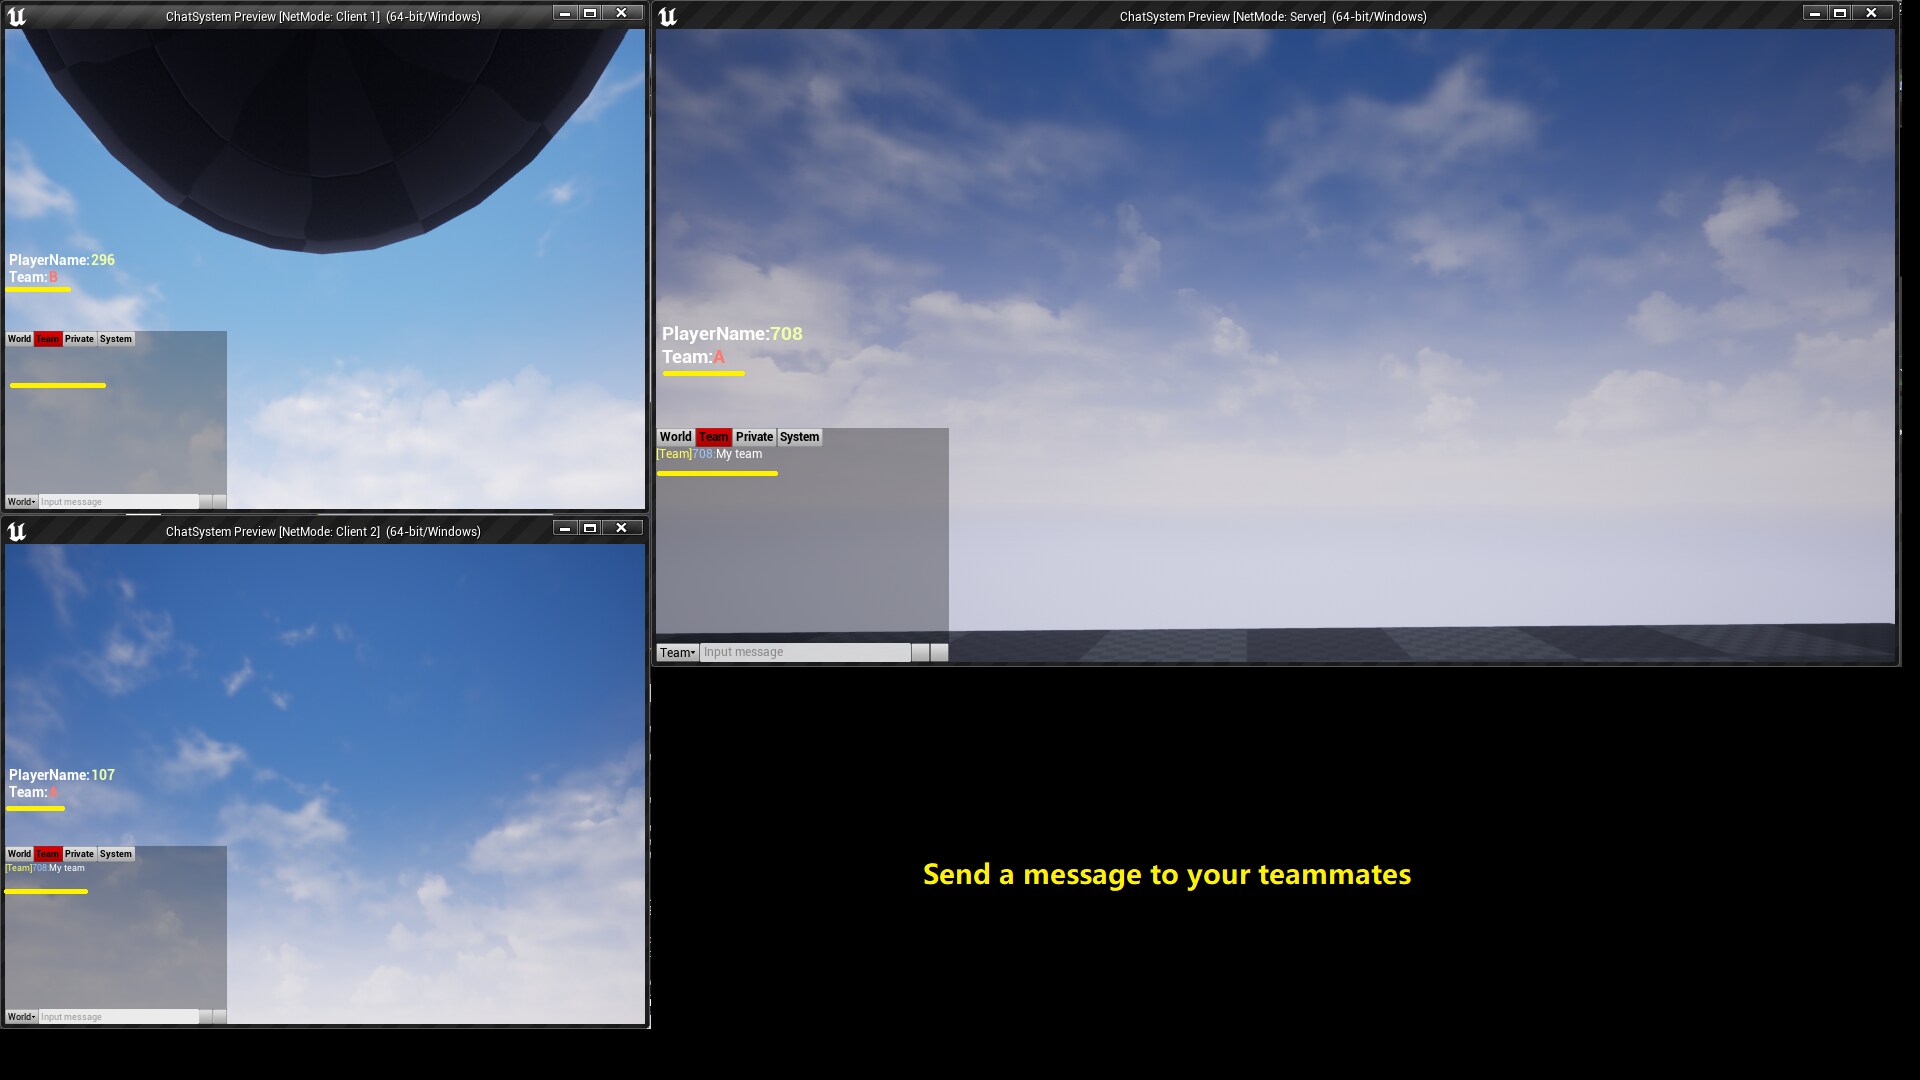Open Private tab in Client 1 chat
The height and width of the screenshot is (1080, 1920).
pos(79,339)
